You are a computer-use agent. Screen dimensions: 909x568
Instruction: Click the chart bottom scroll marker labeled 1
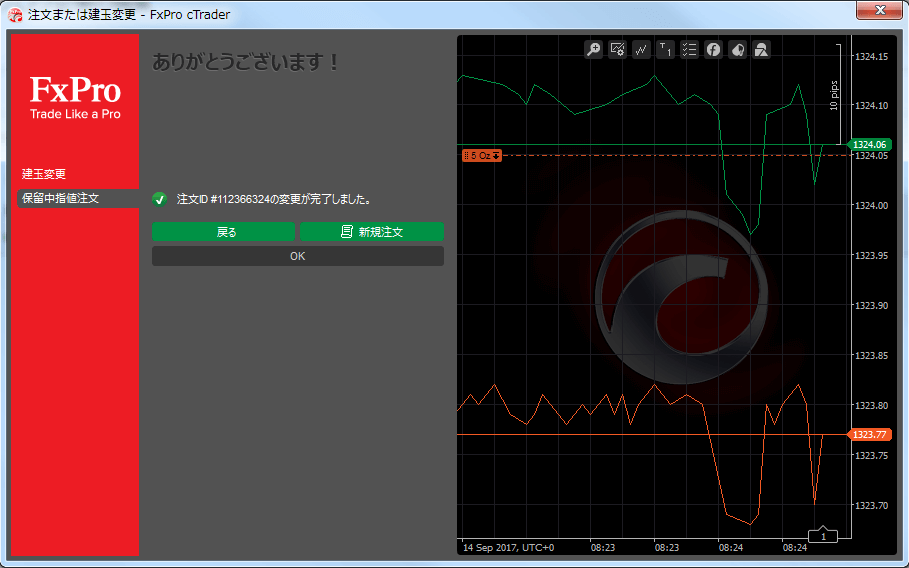click(823, 536)
